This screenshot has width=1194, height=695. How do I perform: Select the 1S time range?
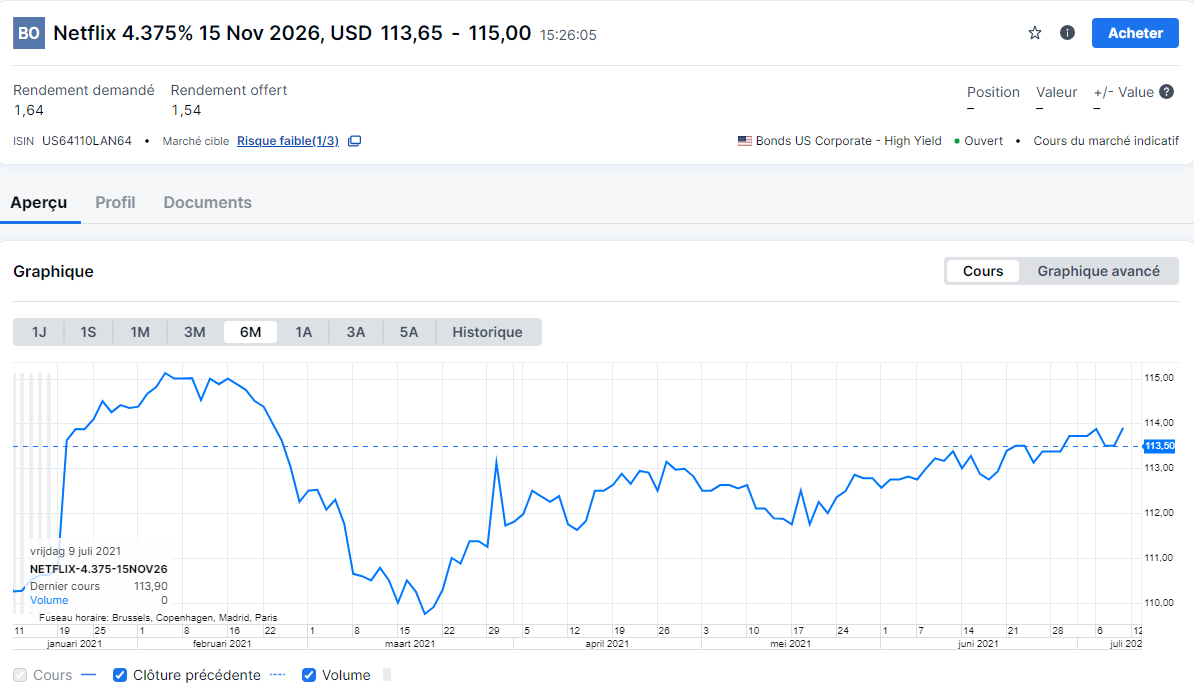[88, 332]
